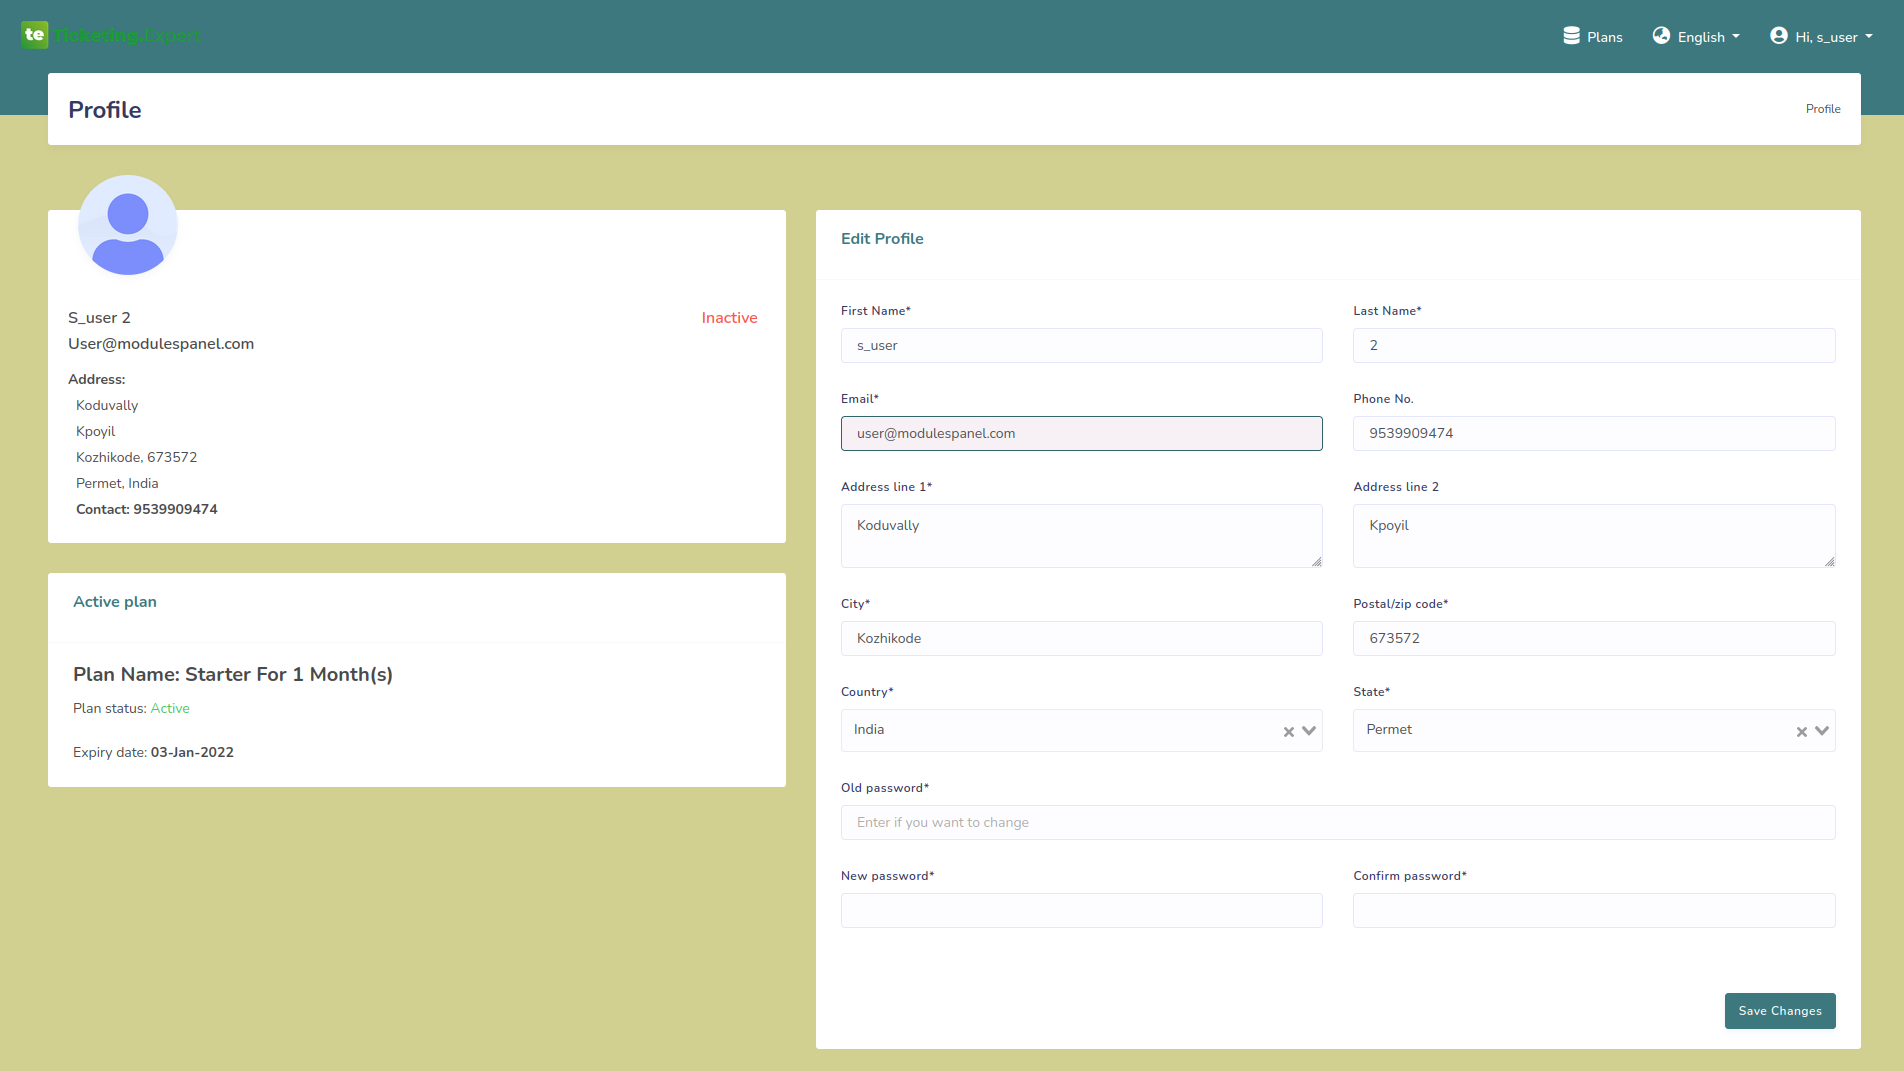Viewport: 1904px width, 1071px height.
Task: Clear the Permet state selection
Action: tap(1801, 732)
